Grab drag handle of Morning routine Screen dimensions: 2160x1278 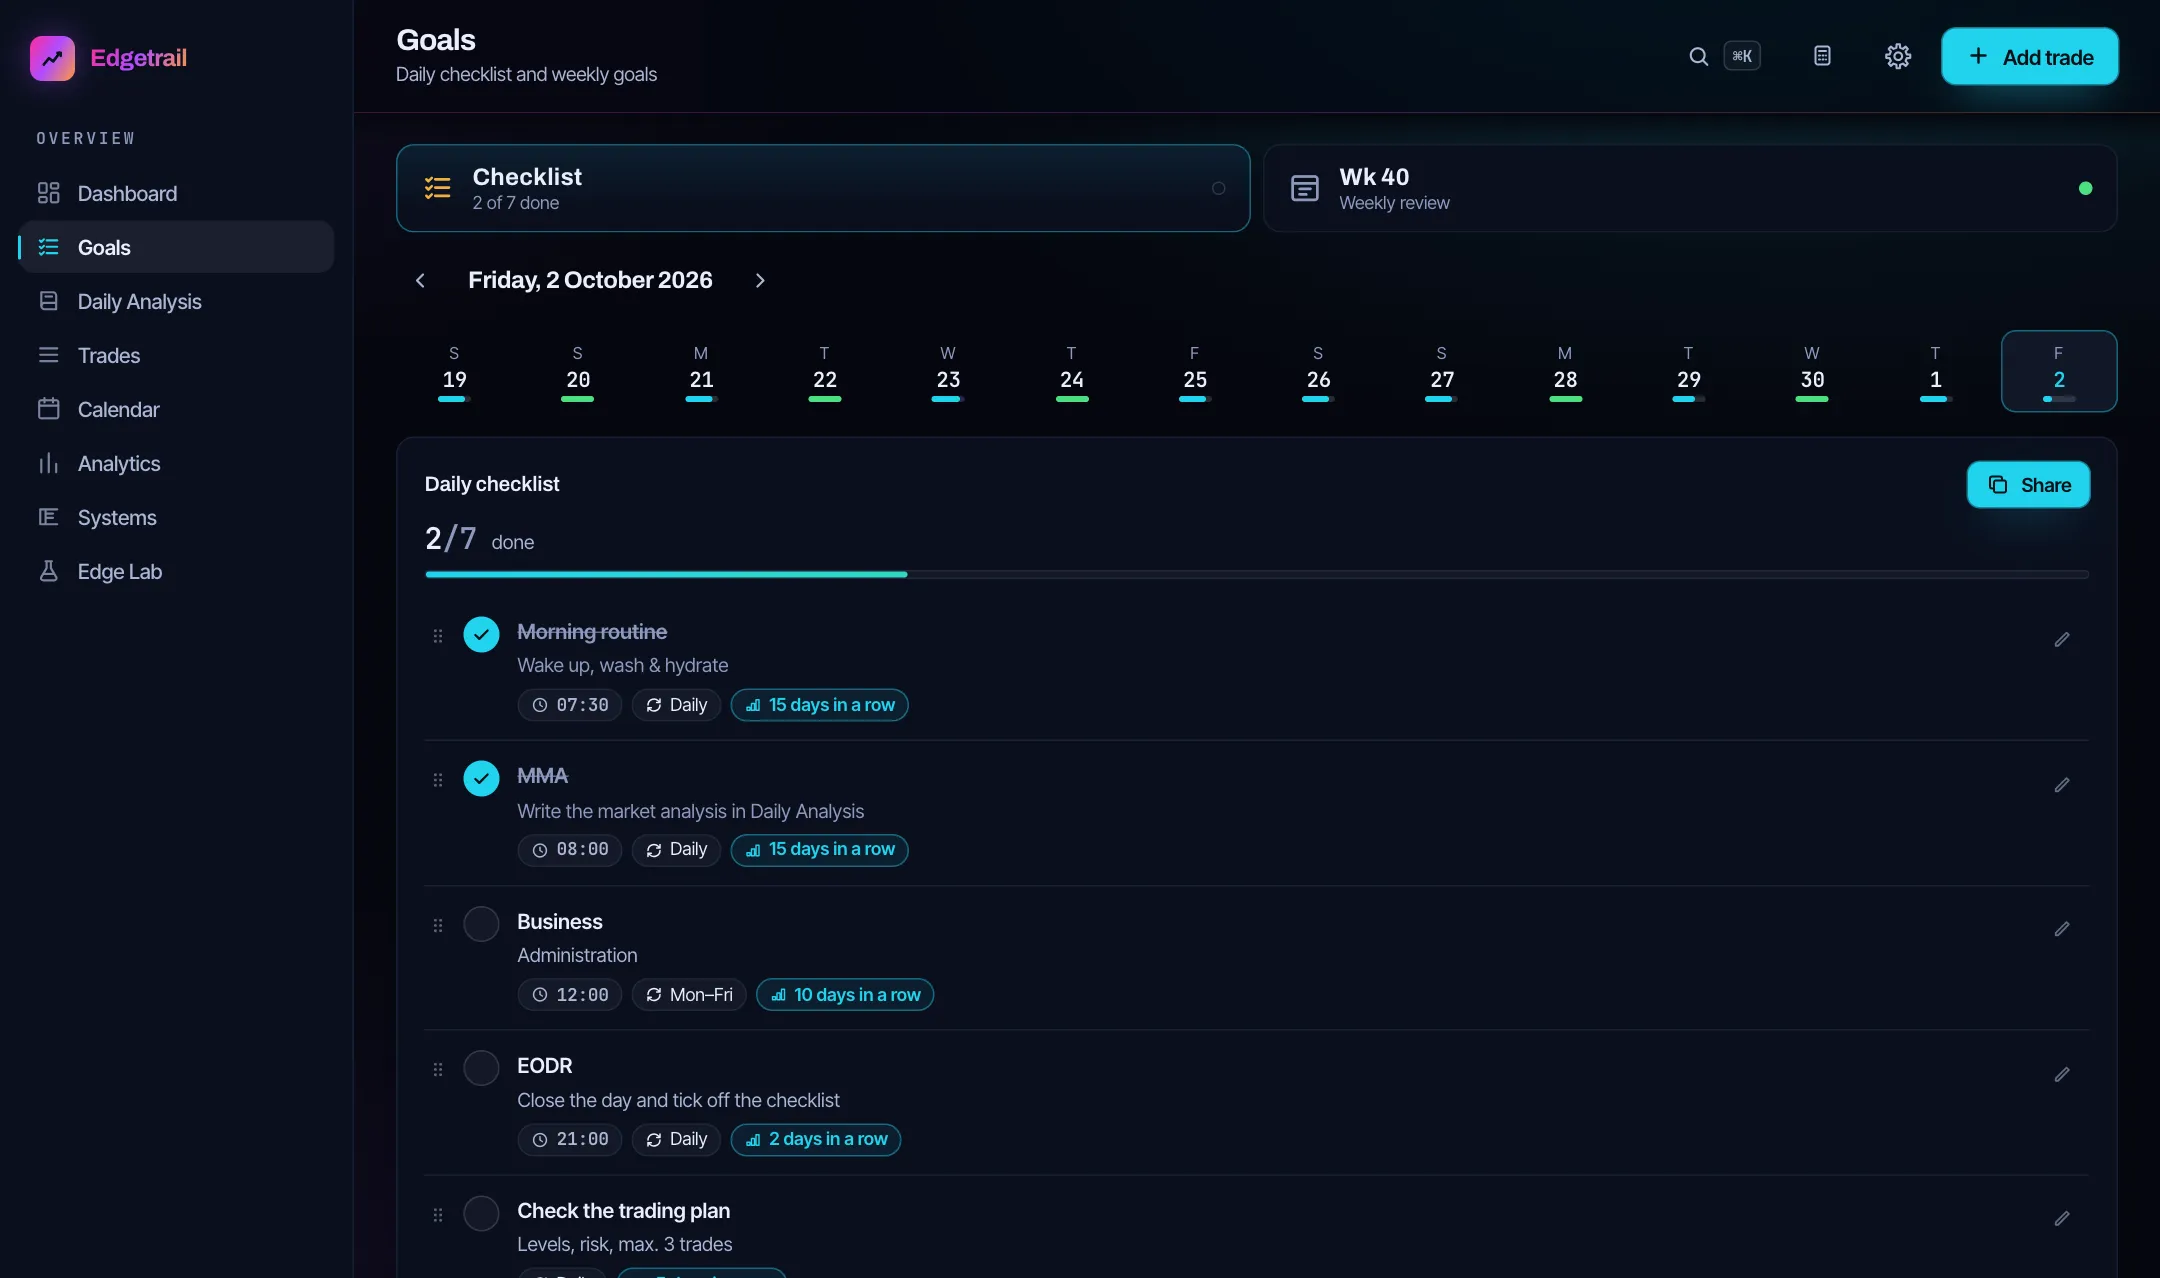click(x=437, y=636)
